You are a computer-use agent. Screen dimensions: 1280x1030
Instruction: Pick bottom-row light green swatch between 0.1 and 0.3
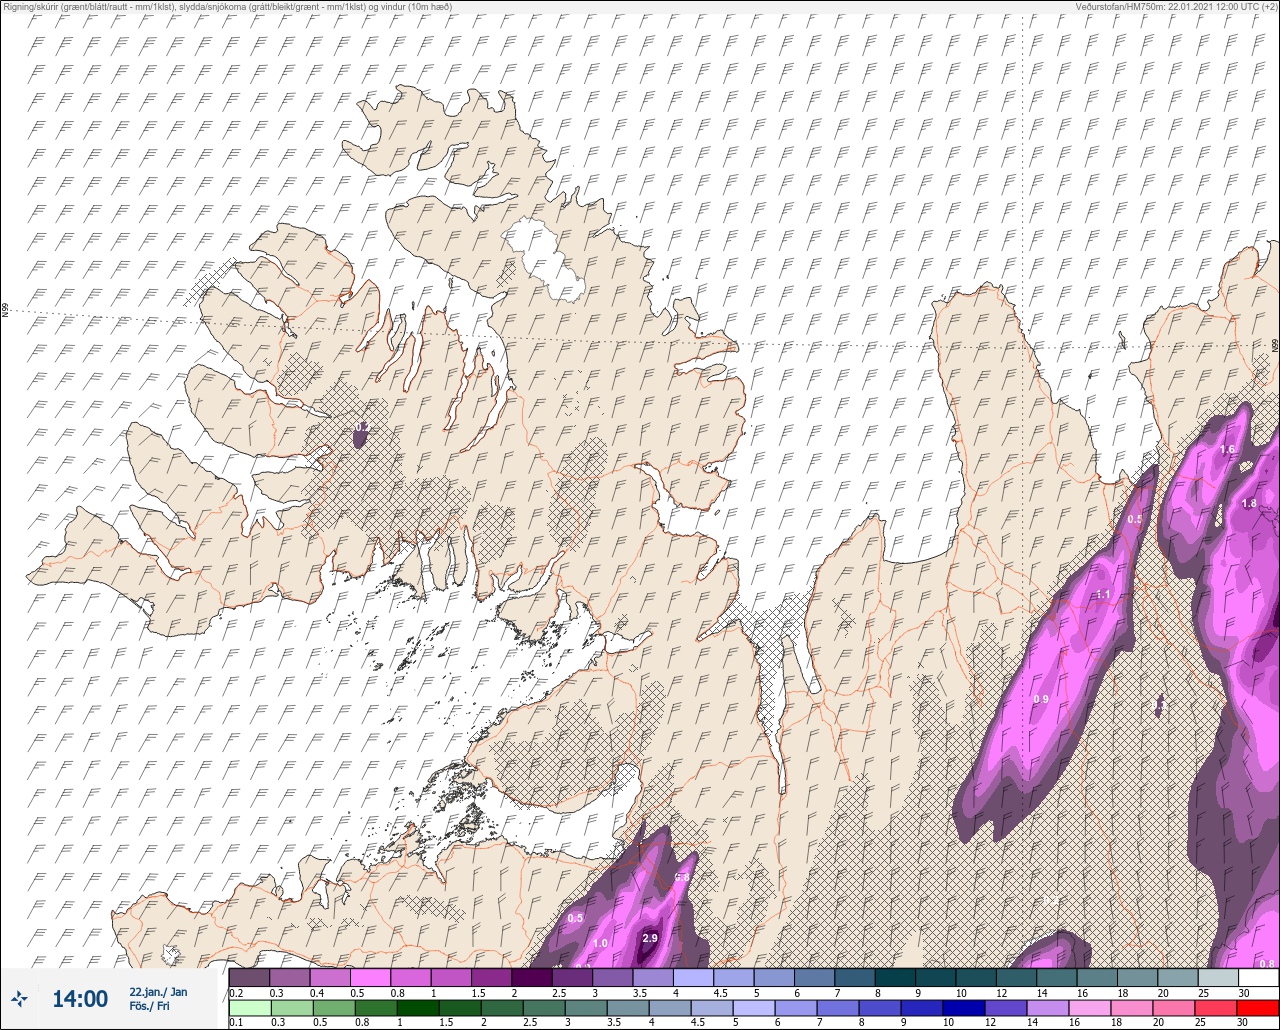249,1008
